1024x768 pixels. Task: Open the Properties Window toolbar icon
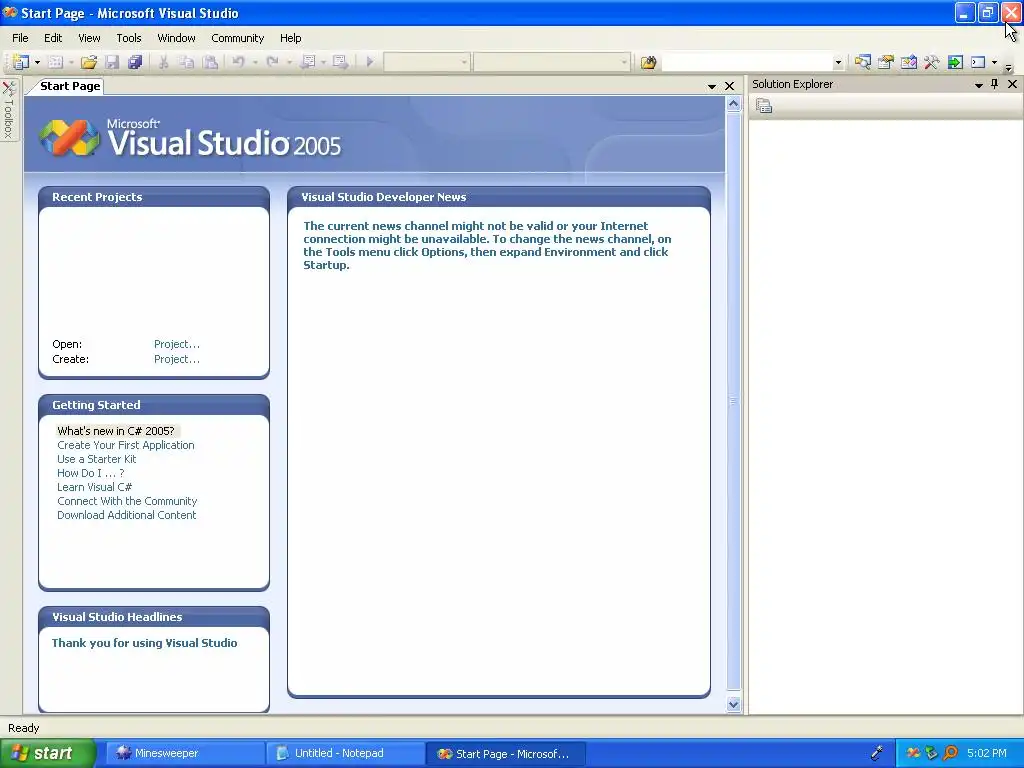click(x=886, y=62)
